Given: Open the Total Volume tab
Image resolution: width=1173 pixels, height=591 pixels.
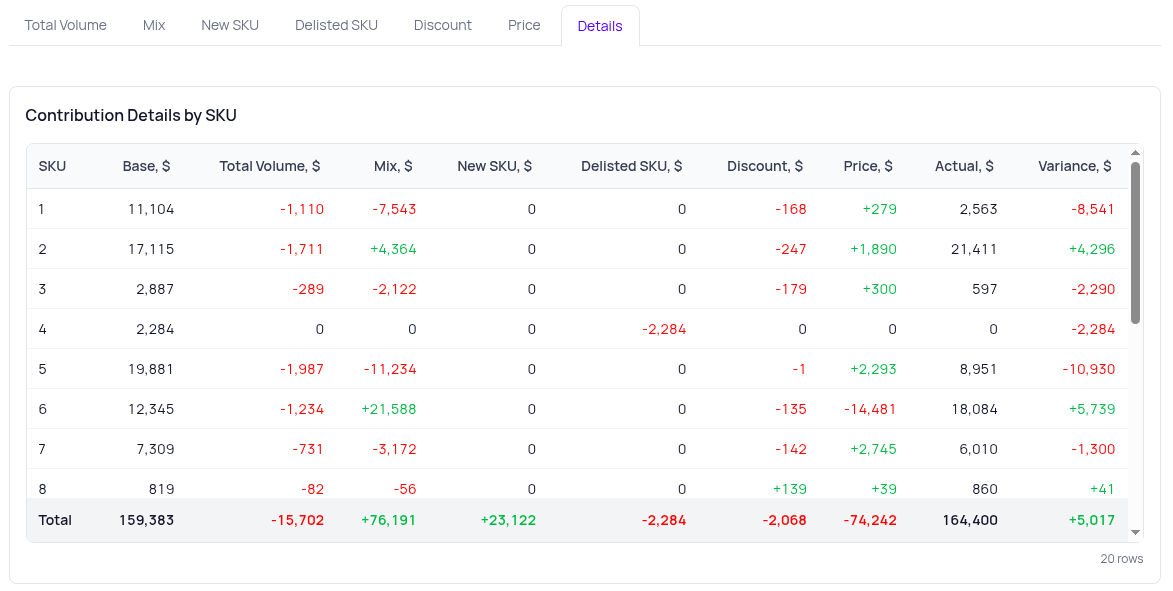Looking at the screenshot, I should coord(66,25).
